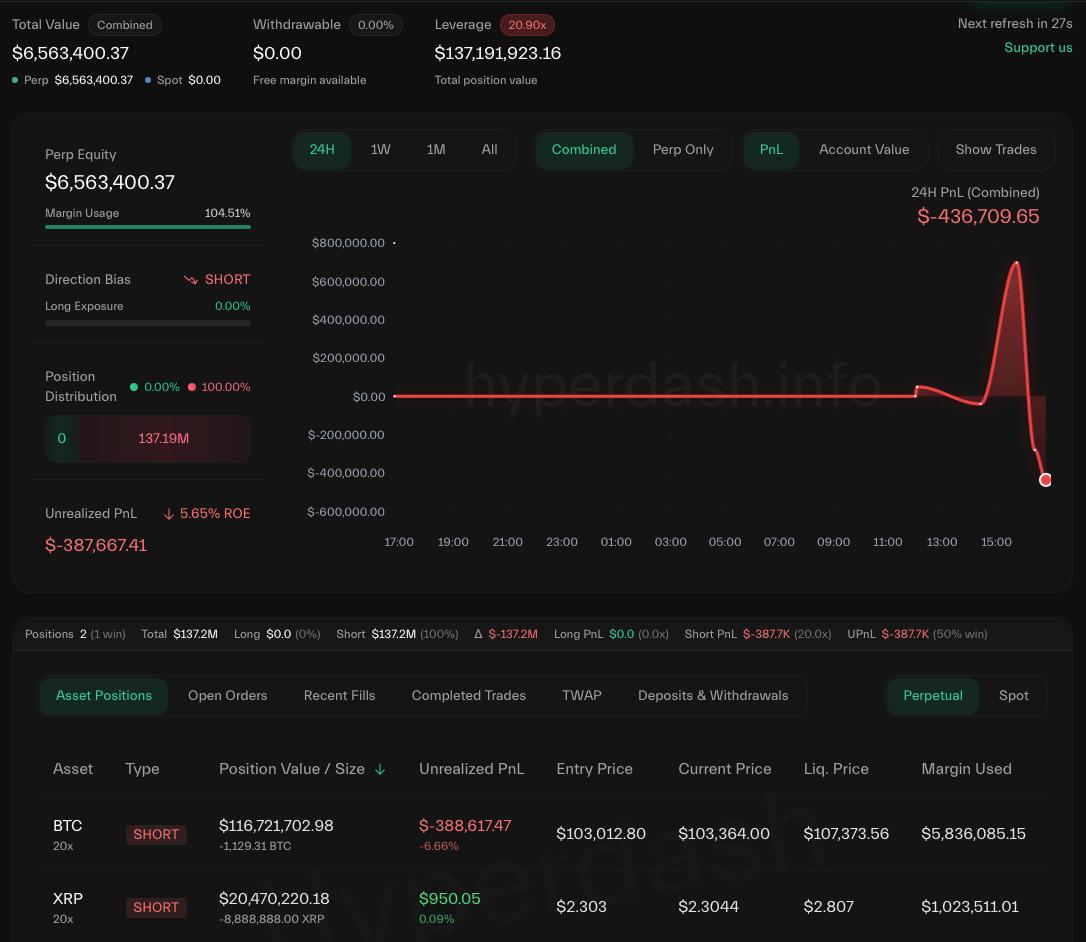Click the SHORT badge in XRP row

tap(156, 907)
